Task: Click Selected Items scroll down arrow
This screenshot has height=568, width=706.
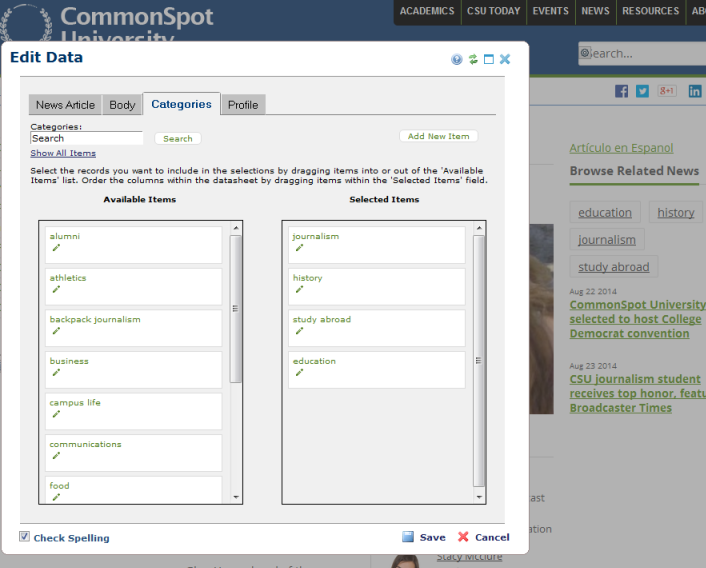Action: click(x=479, y=497)
